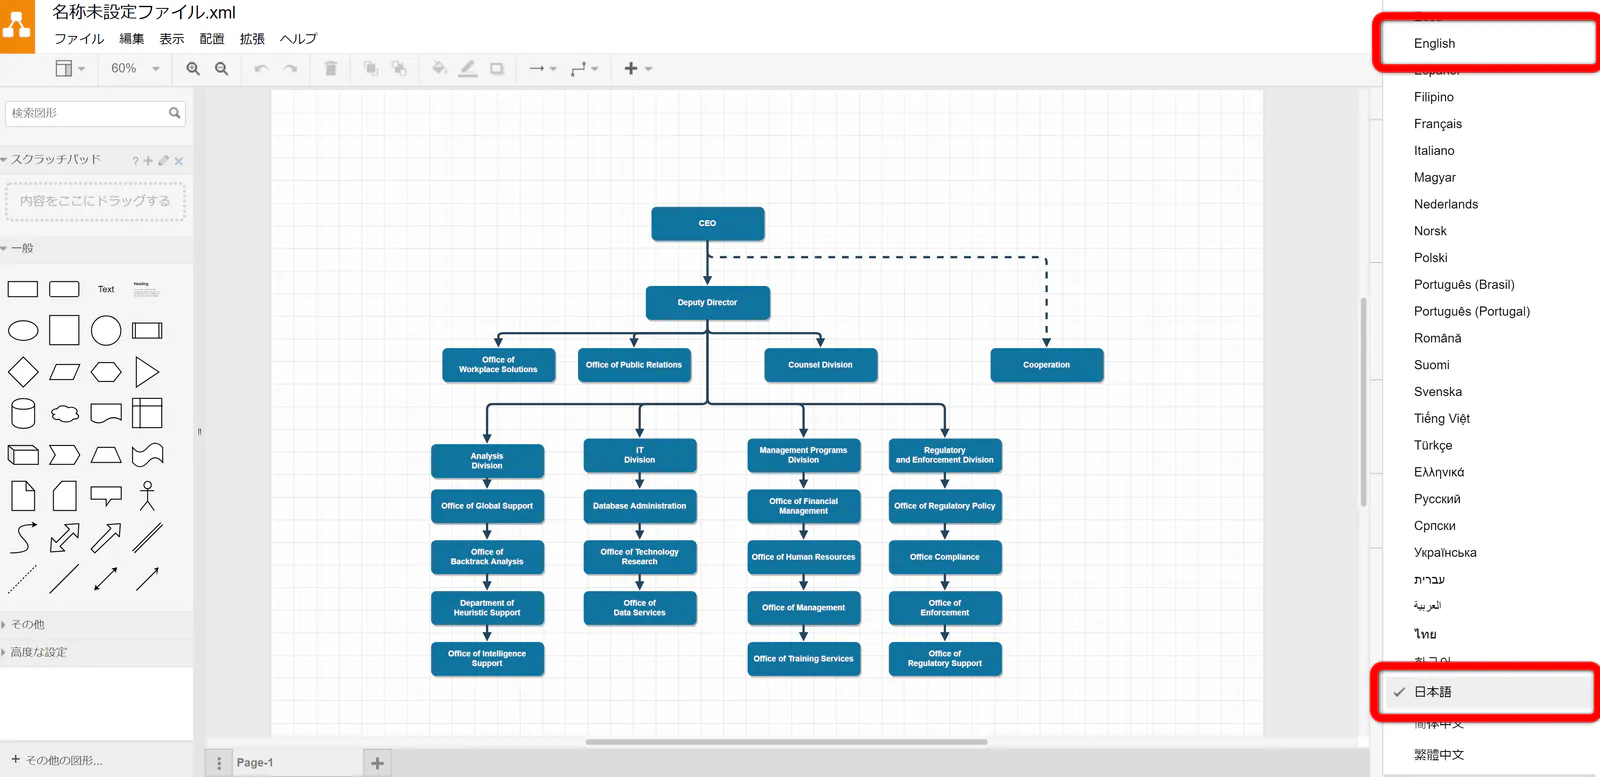Pick the diamond shape from the palette

coord(23,372)
